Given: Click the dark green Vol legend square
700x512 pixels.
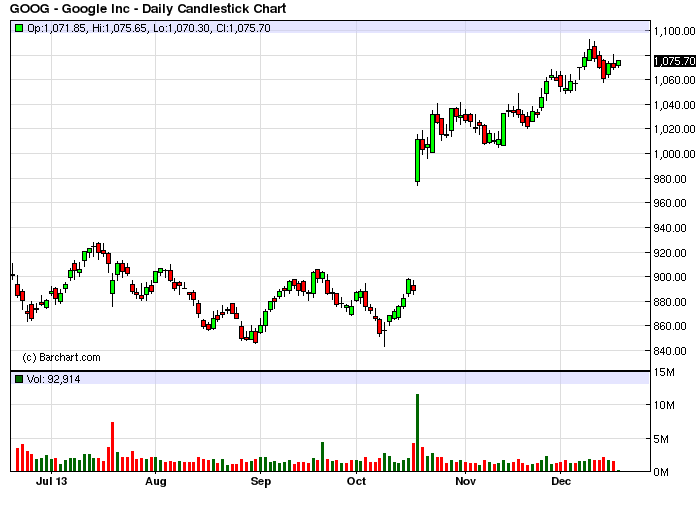Looking at the screenshot, I should (19, 379).
